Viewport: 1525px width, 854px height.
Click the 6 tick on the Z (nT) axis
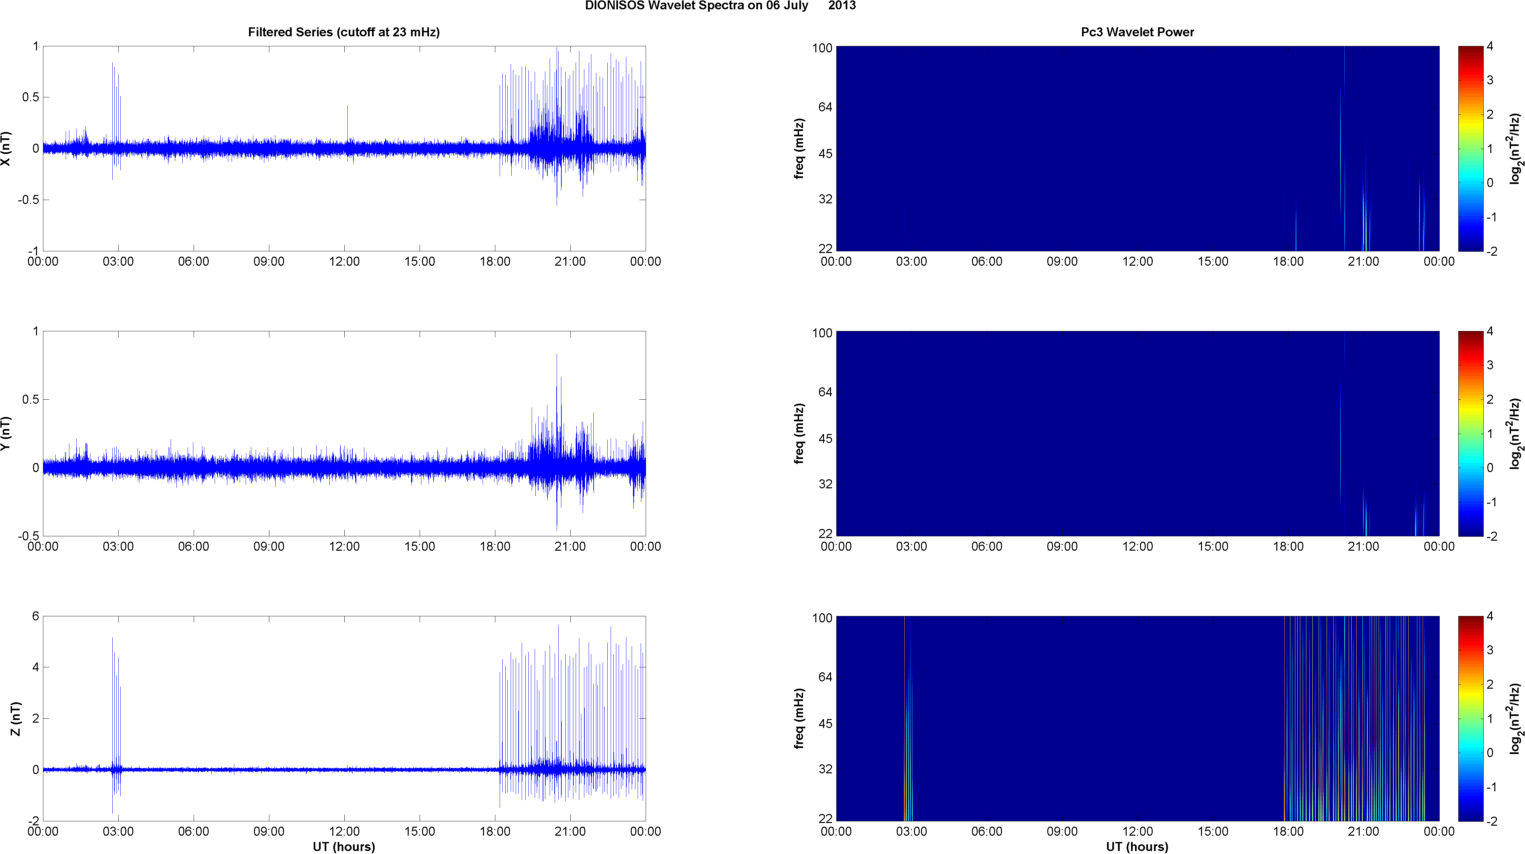tap(35, 617)
